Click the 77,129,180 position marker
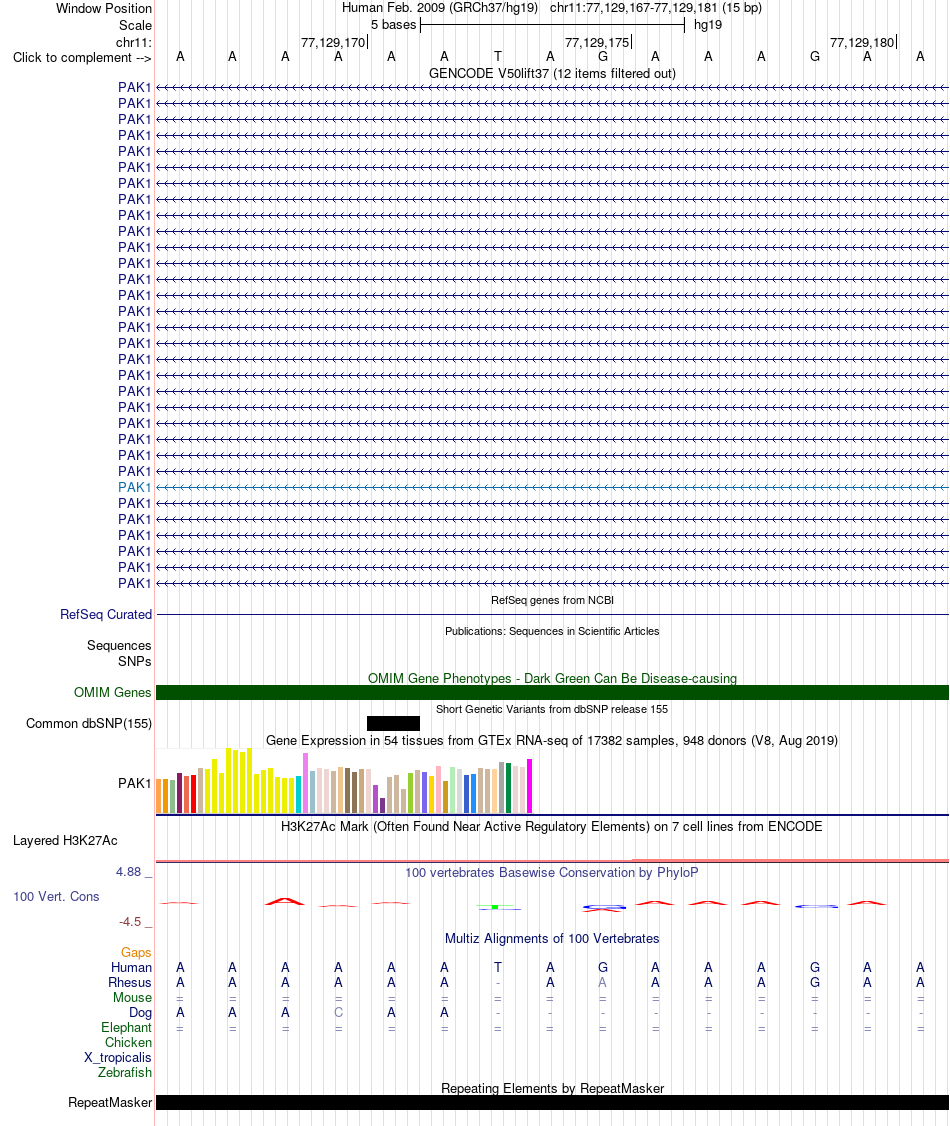The height and width of the screenshot is (1126, 950). pyautogui.click(x=862, y=43)
